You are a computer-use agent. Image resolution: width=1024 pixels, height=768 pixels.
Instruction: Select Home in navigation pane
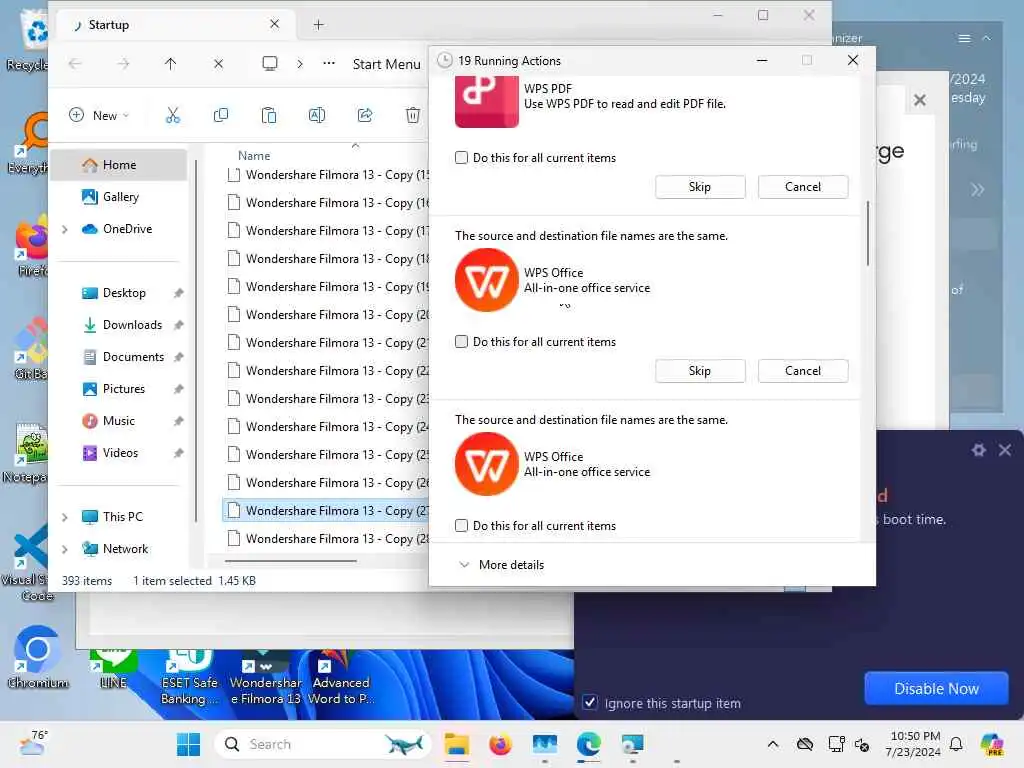click(x=119, y=165)
